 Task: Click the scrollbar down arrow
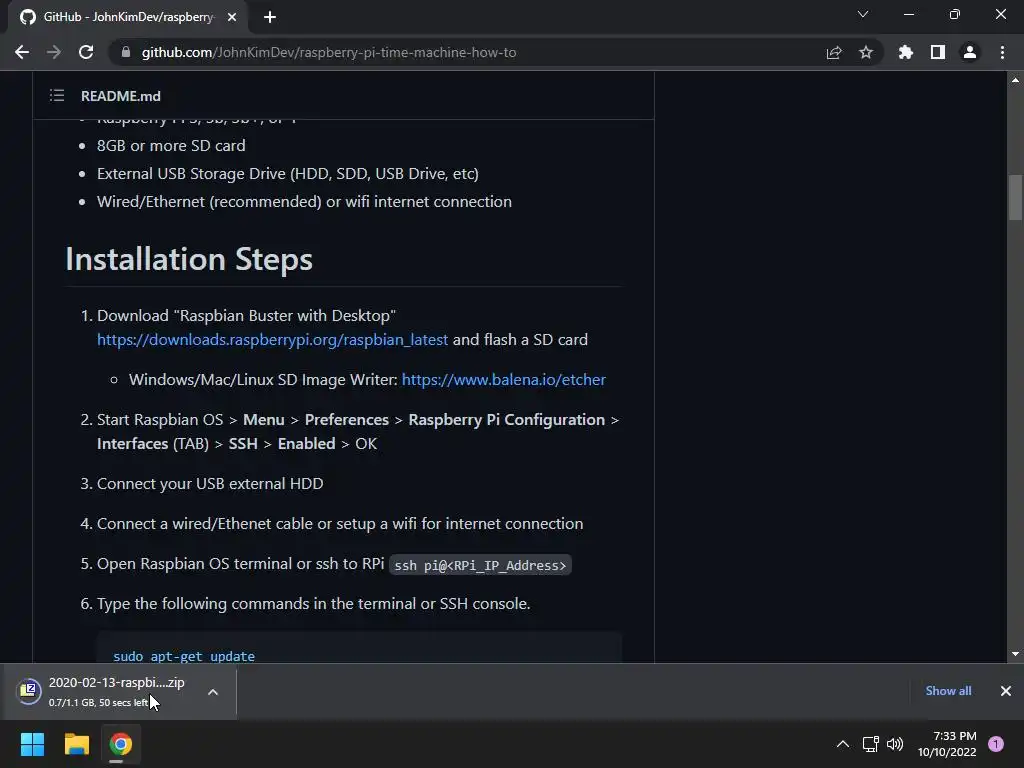coord(1015,654)
